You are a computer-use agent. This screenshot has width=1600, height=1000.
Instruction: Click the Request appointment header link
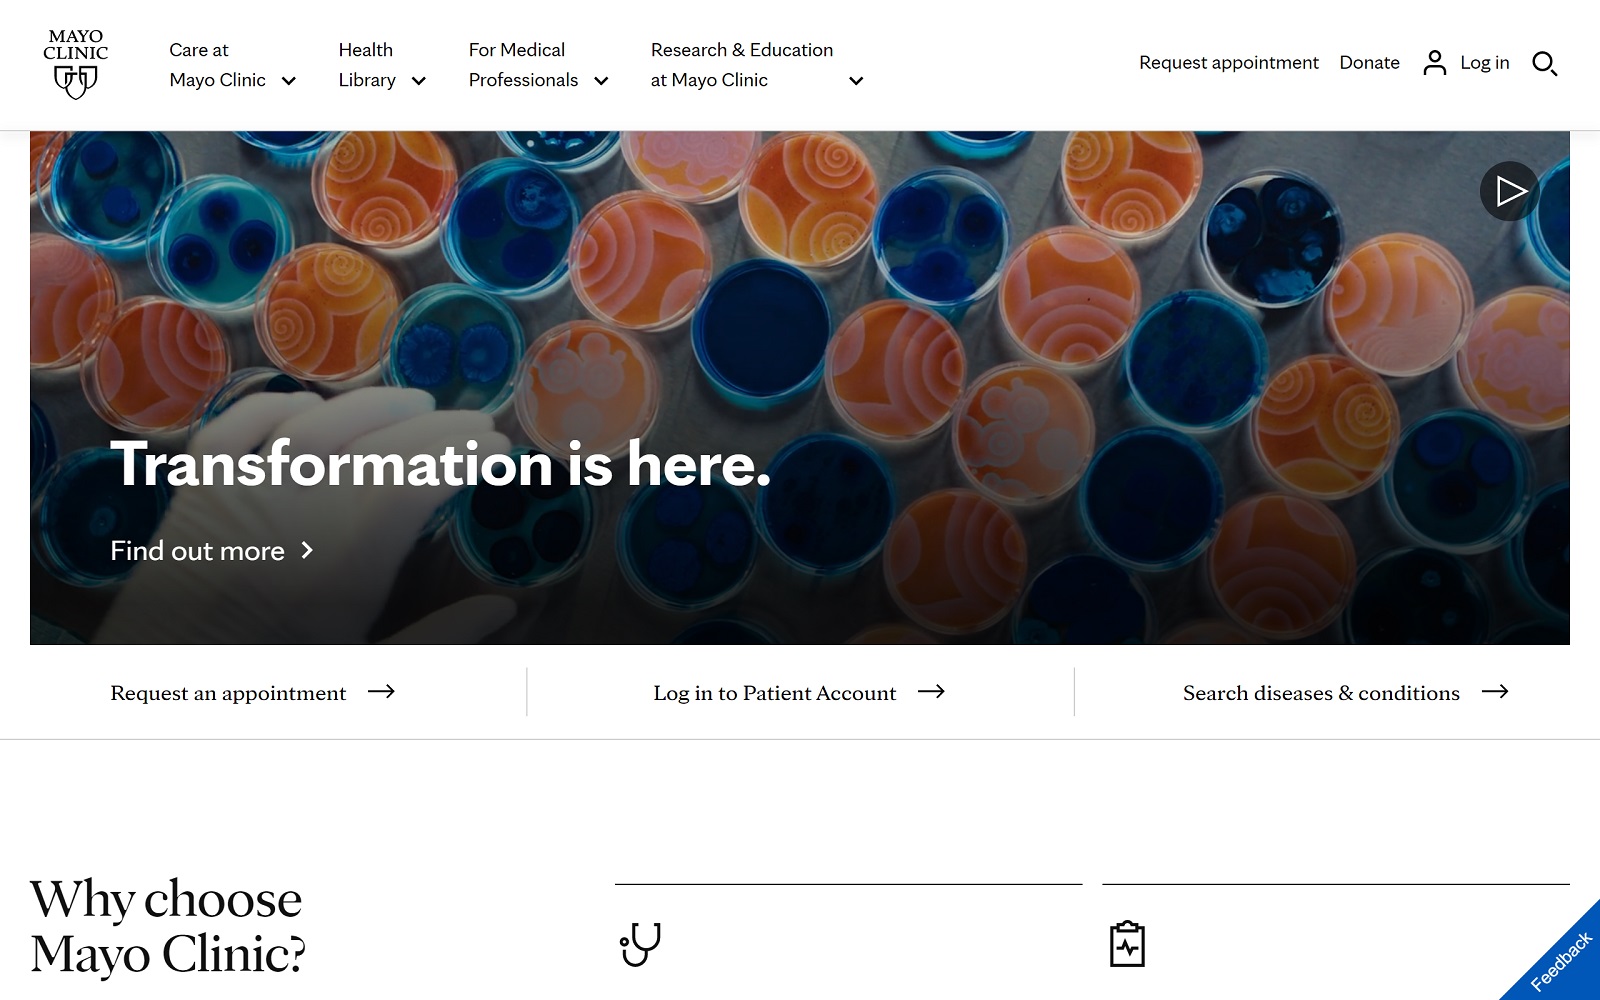(x=1229, y=63)
